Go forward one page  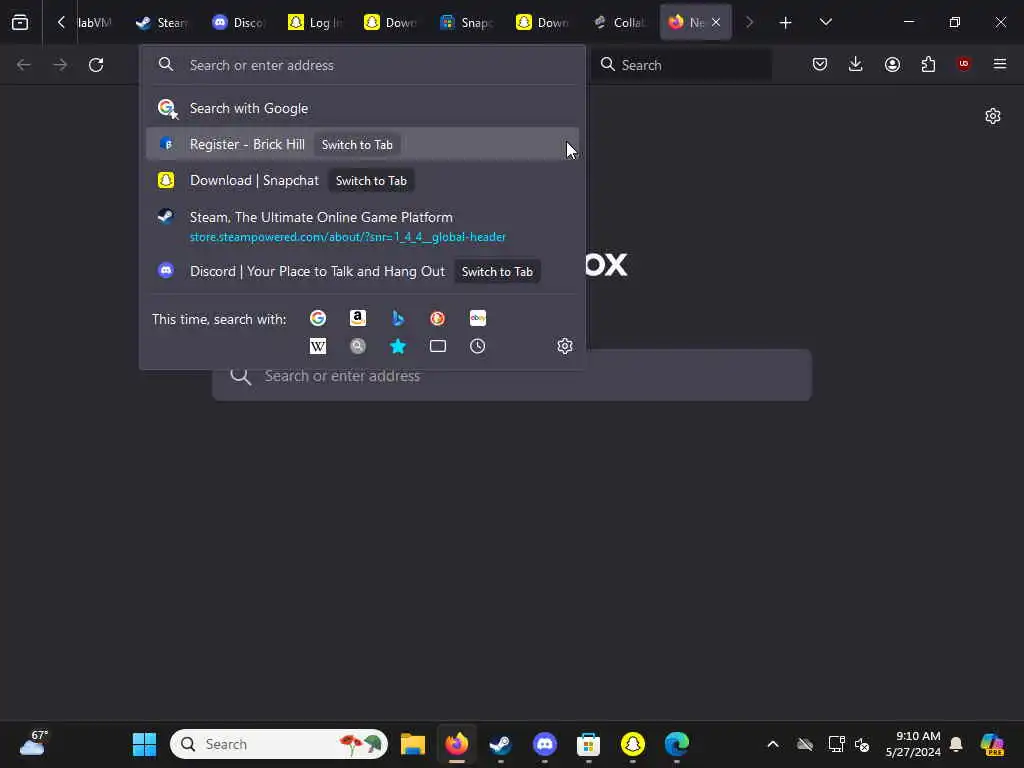[60, 65]
